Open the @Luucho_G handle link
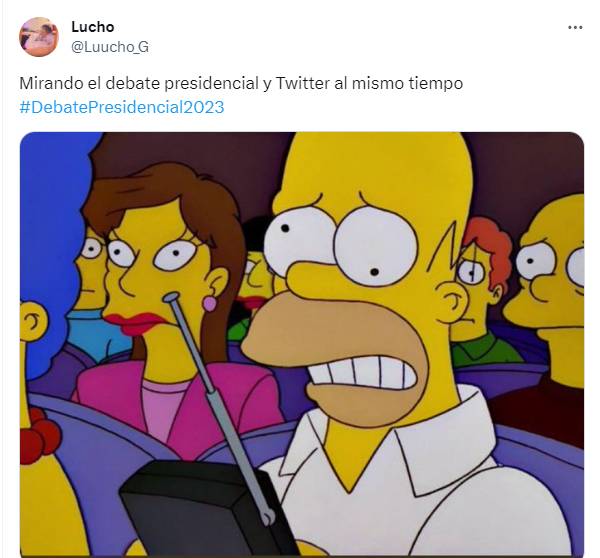Screen dimensions: 600x558 coord(110,47)
